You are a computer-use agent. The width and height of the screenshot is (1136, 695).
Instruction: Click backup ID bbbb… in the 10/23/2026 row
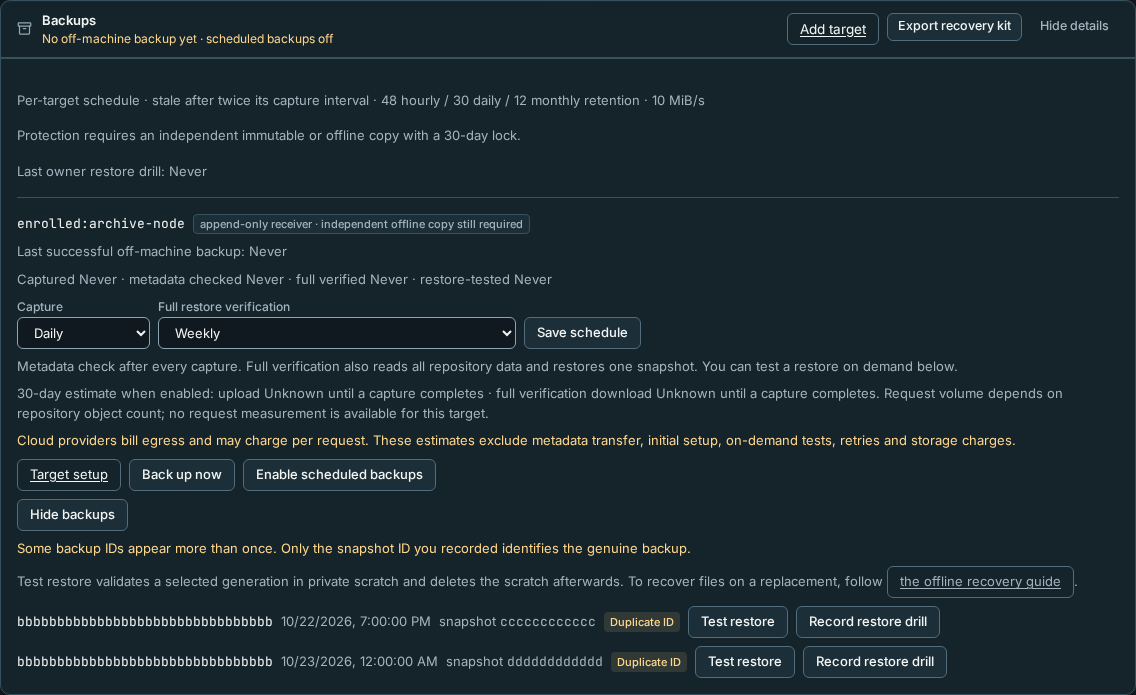point(145,662)
